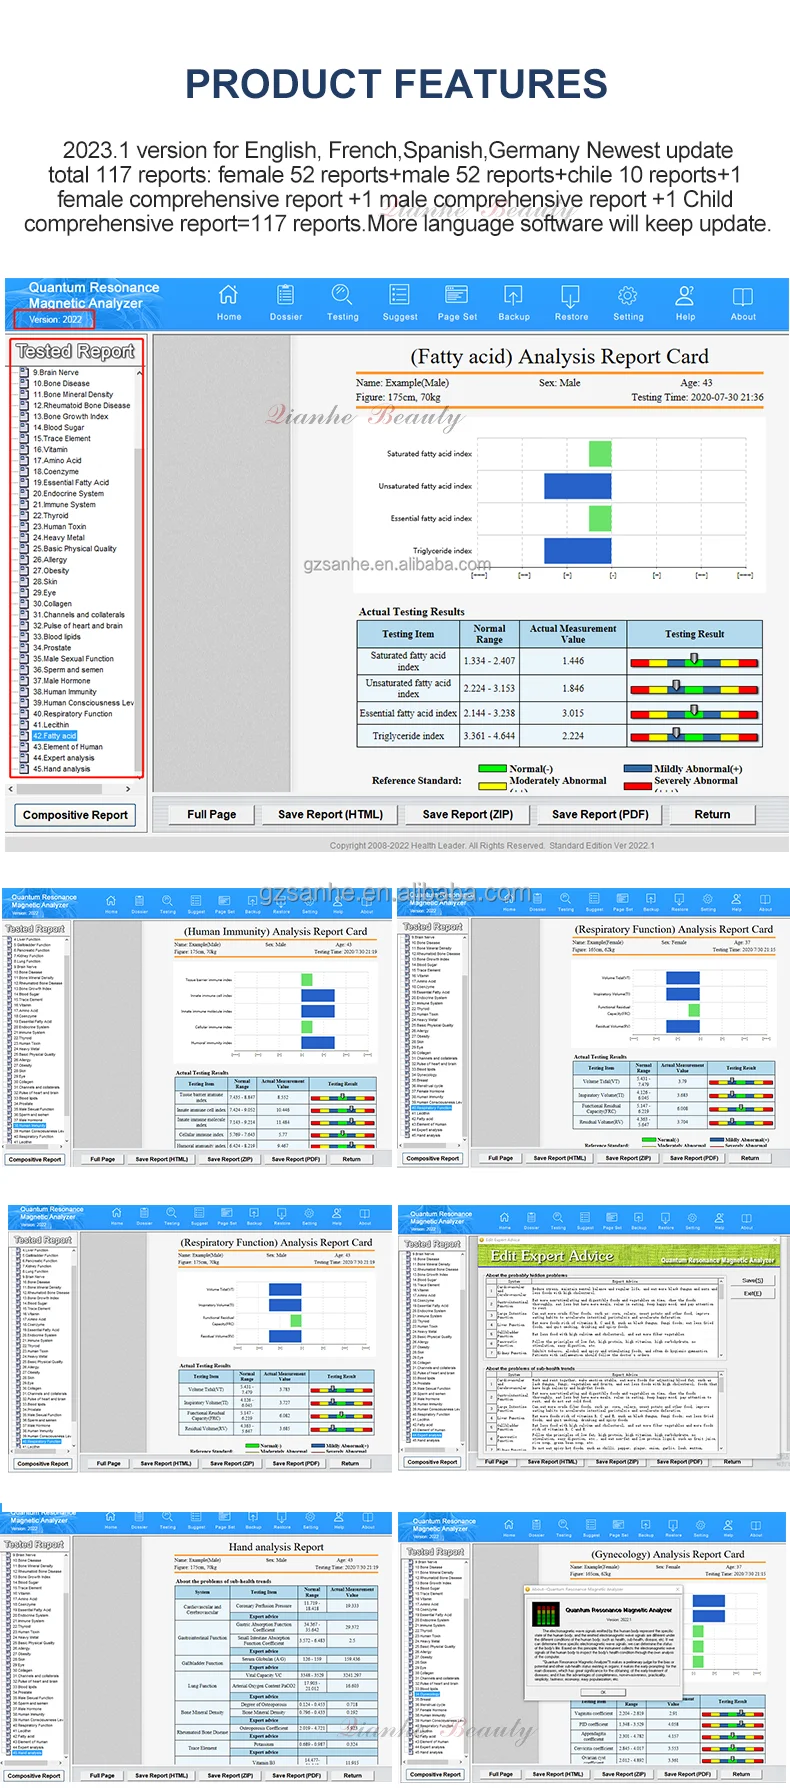Select 20.Endocrine System report

[x=68, y=493]
